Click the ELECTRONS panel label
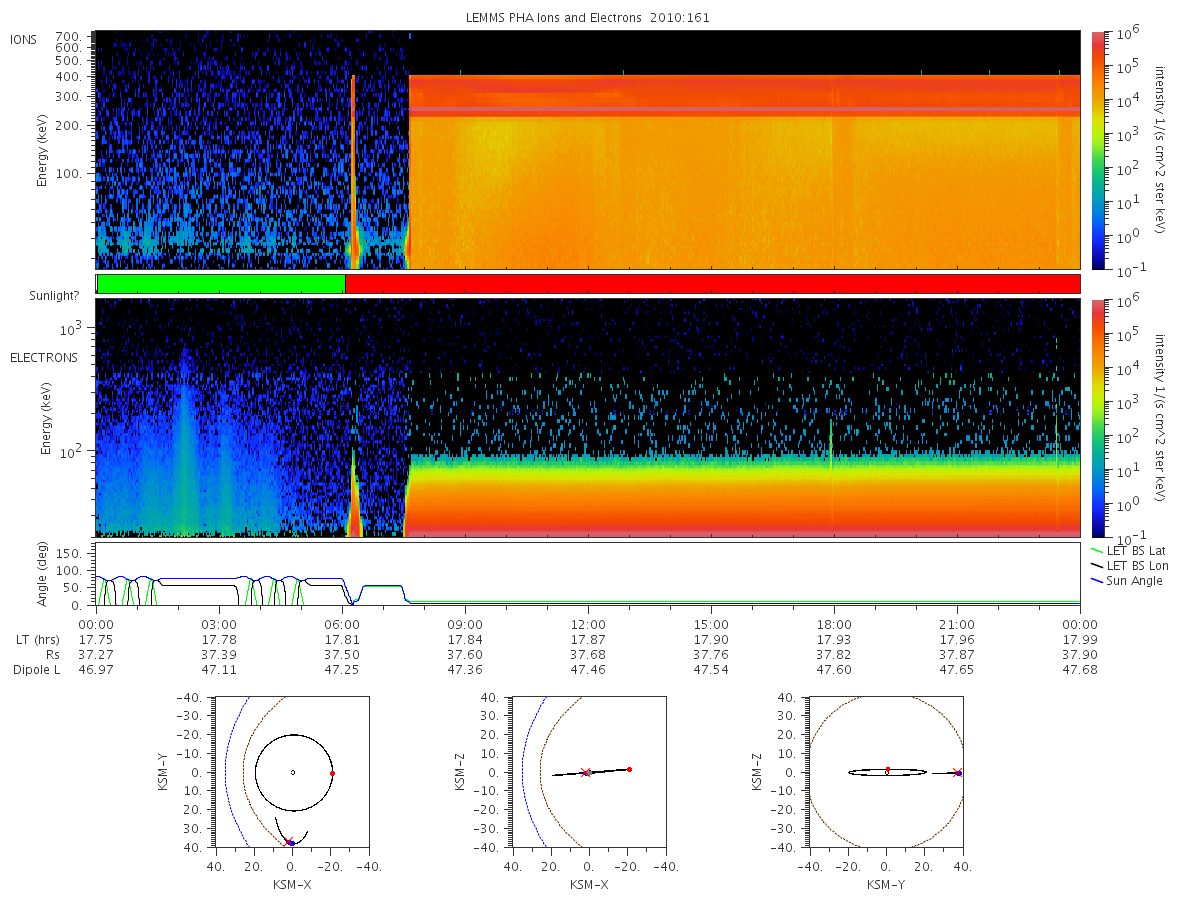The height and width of the screenshot is (900, 1200). [x=43, y=357]
